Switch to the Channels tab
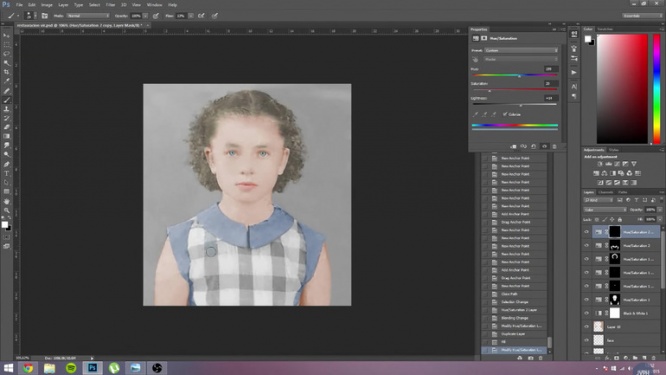This screenshot has width=666, height=375. click(605, 192)
